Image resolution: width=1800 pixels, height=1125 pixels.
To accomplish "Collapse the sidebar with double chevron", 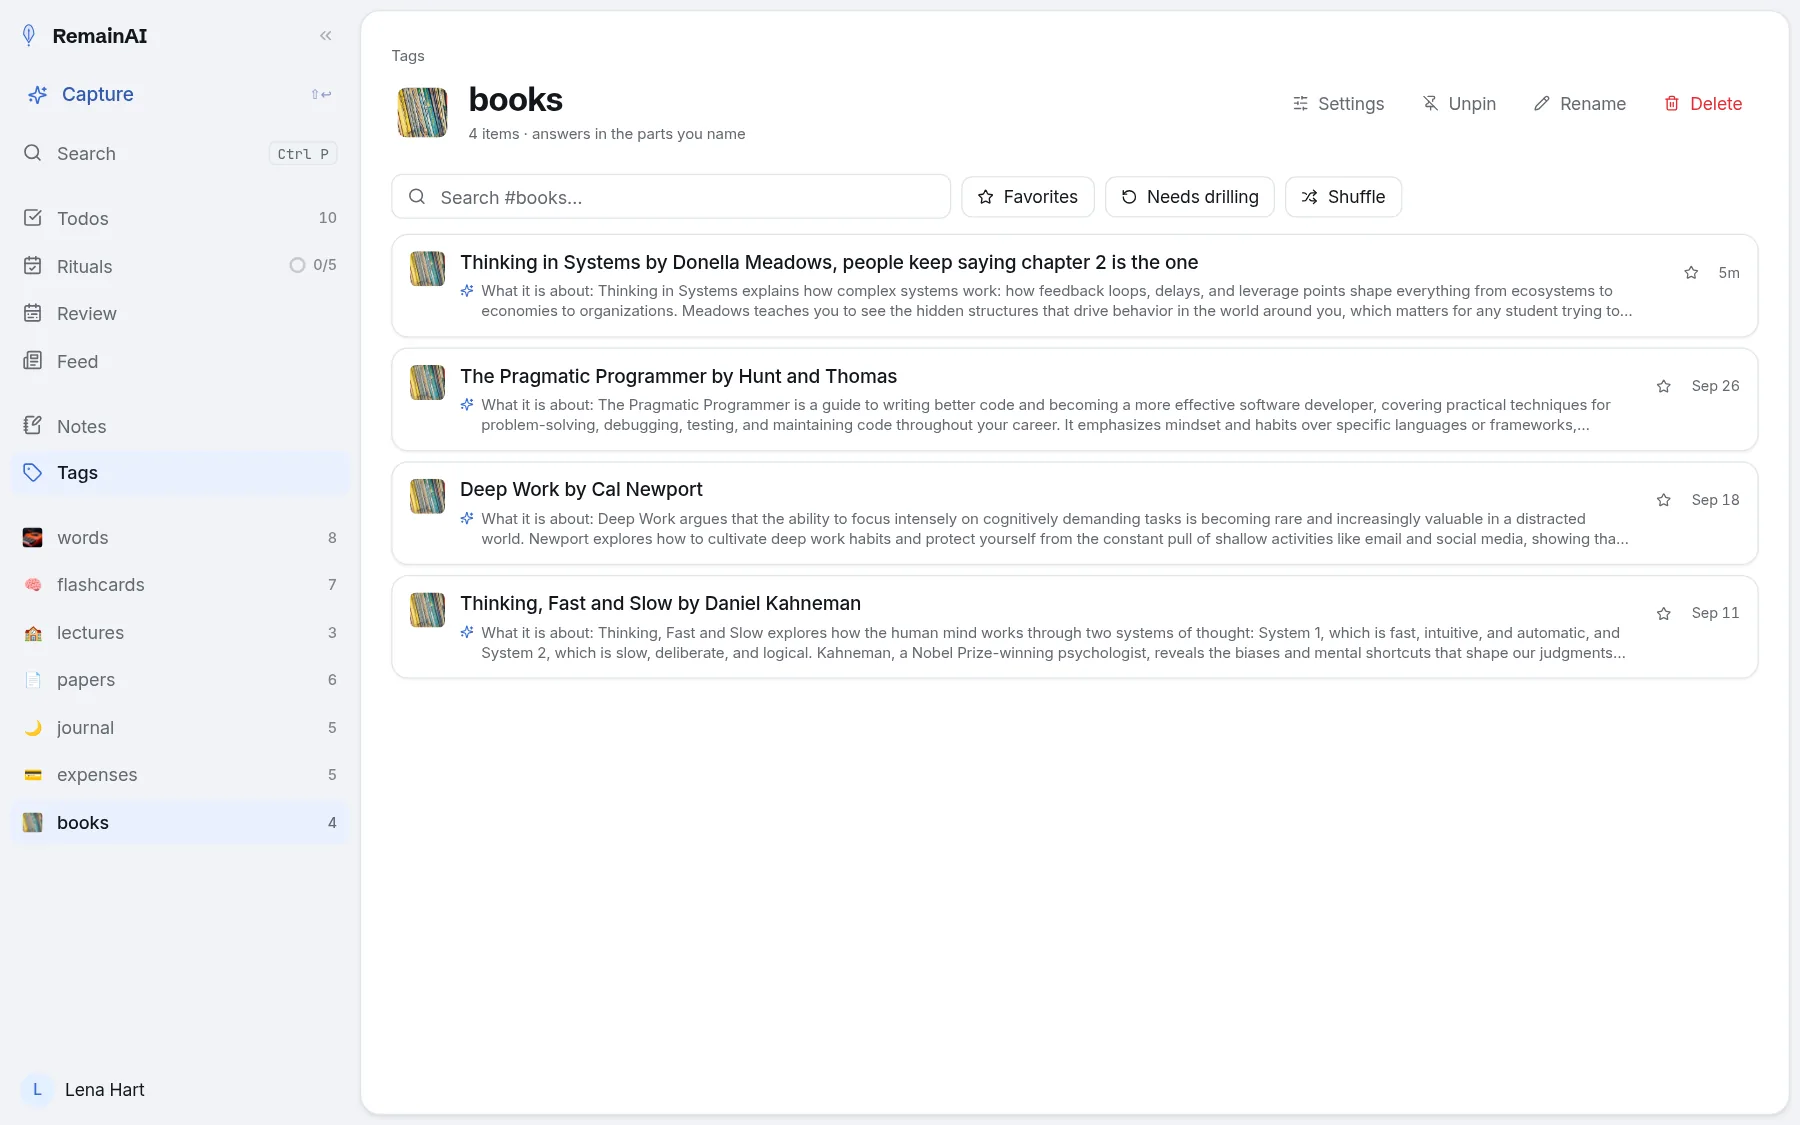I will point(325,36).
